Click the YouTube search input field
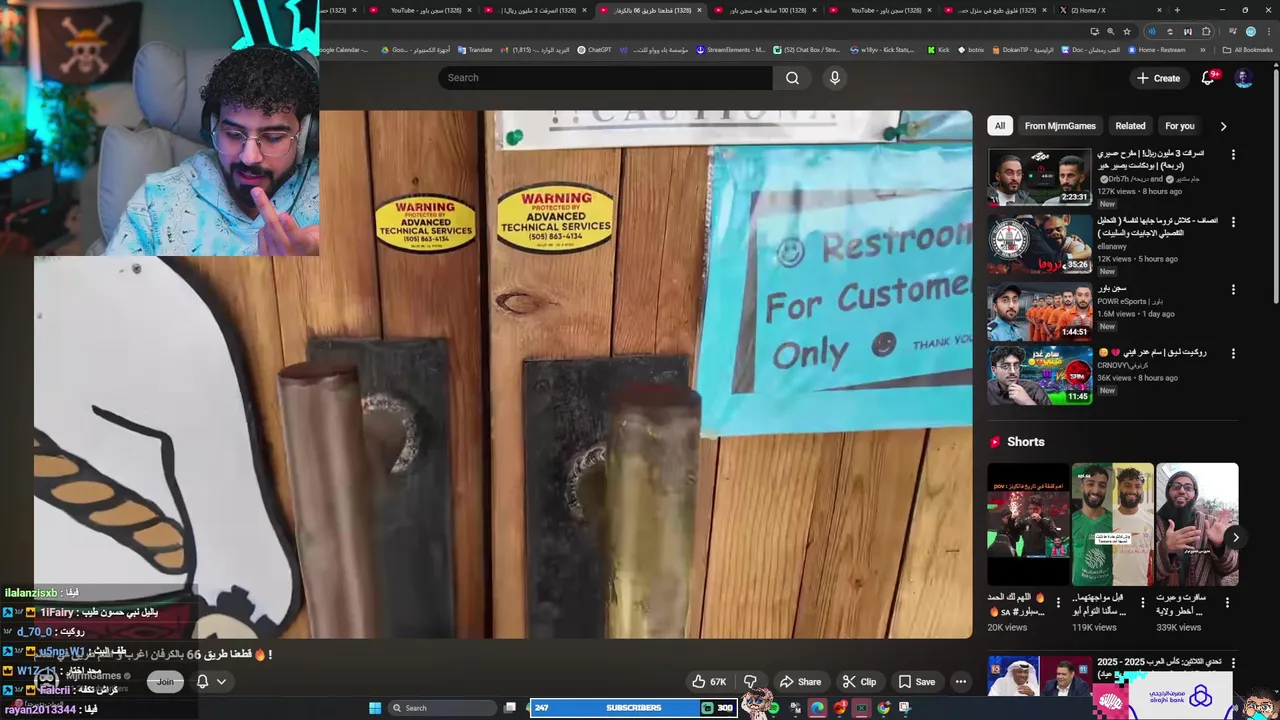The width and height of the screenshot is (1280, 720). point(605,78)
